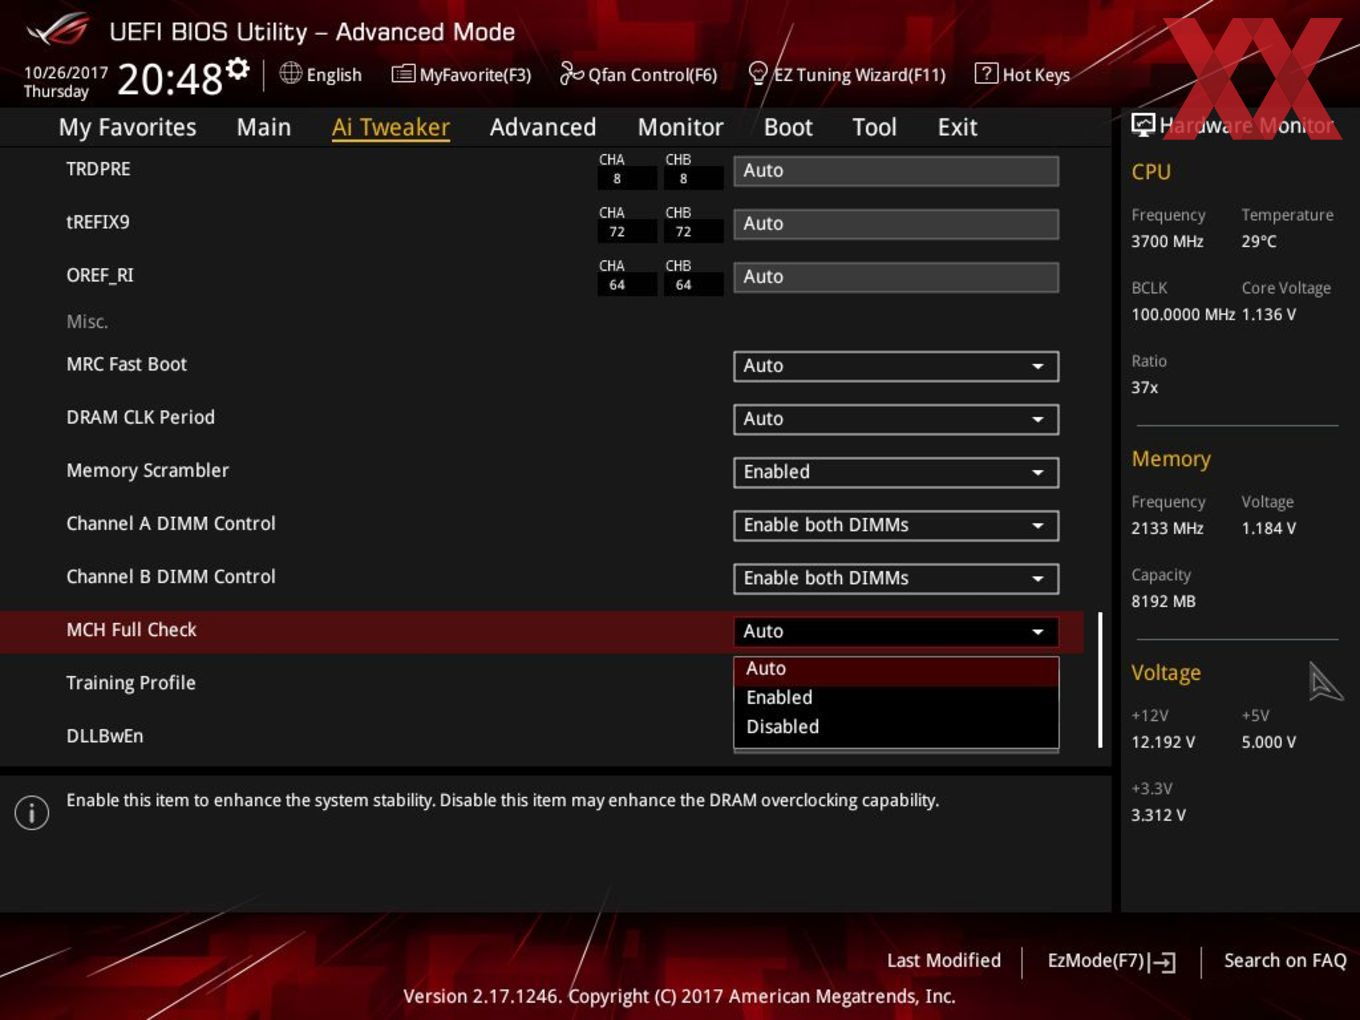The width and height of the screenshot is (1360, 1020).
Task: Launch EZ Tuning Wizard(F11) bulb icon
Action: click(x=758, y=73)
